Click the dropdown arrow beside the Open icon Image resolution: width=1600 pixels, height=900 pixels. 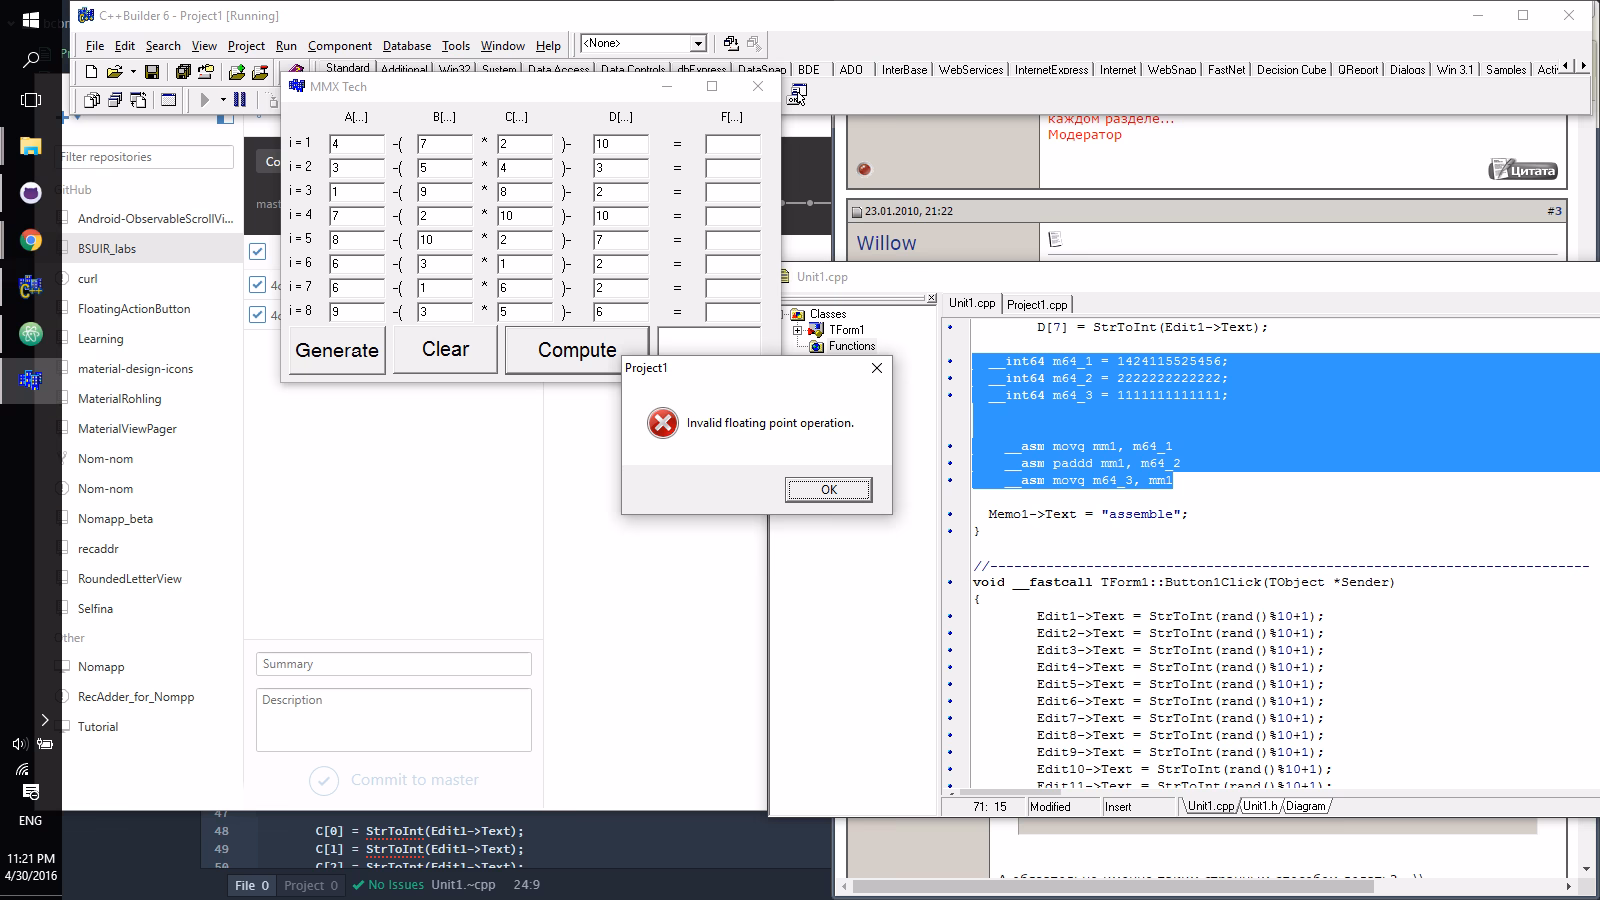pos(132,72)
